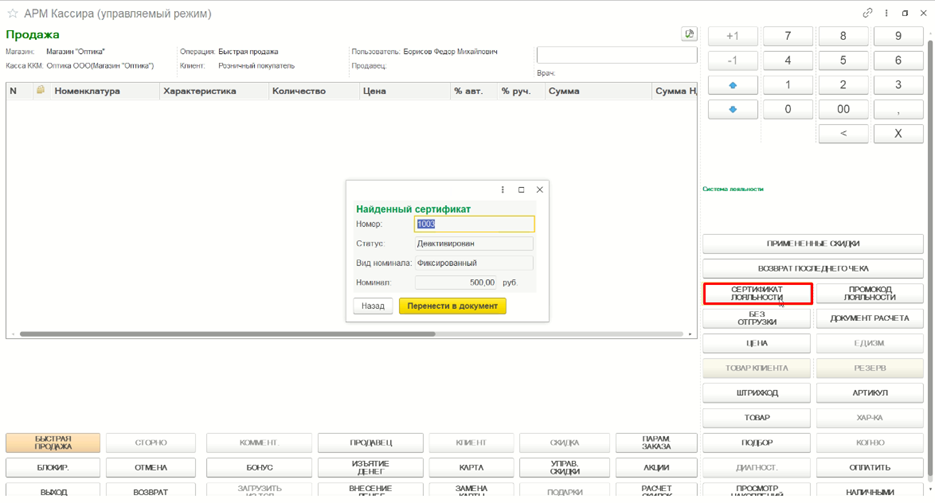Click the СЕРТИФИКАТ ЛОЯЛЬНОСТИ button
Image resolution: width=935 pixels, height=503 pixels.
tap(757, 293)
